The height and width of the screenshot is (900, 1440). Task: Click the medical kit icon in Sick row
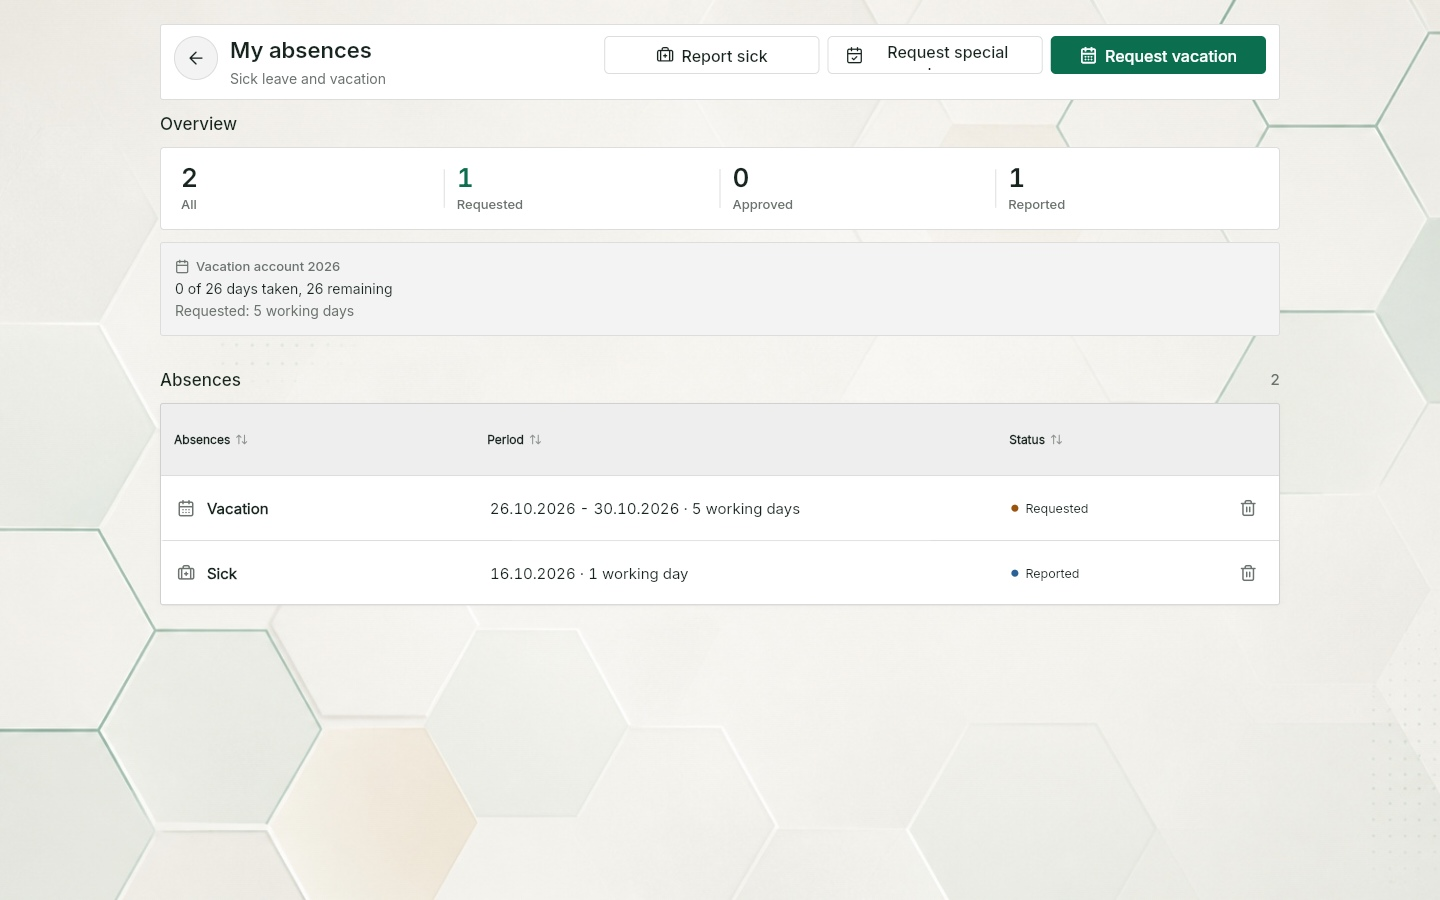(x=186, y=573)
